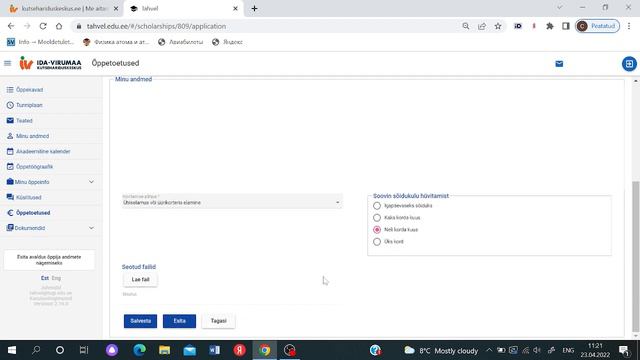Select the 'Neli korda kuus' radio option

coord(377,230)
